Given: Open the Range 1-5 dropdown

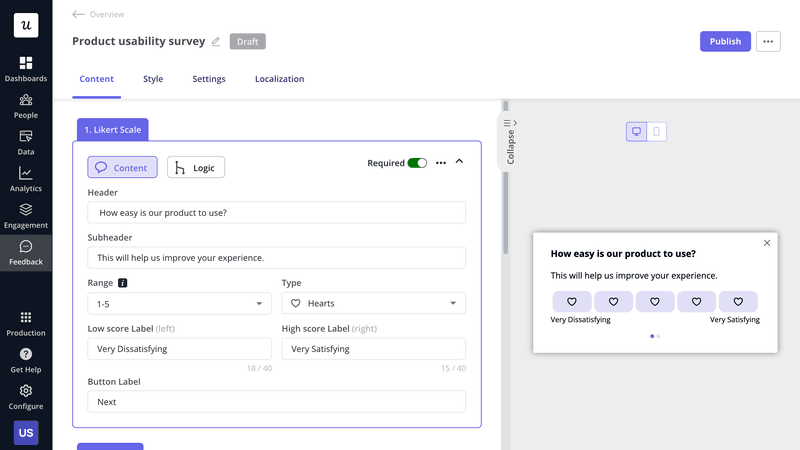Looking at the screenshot, I should (180, 304).
